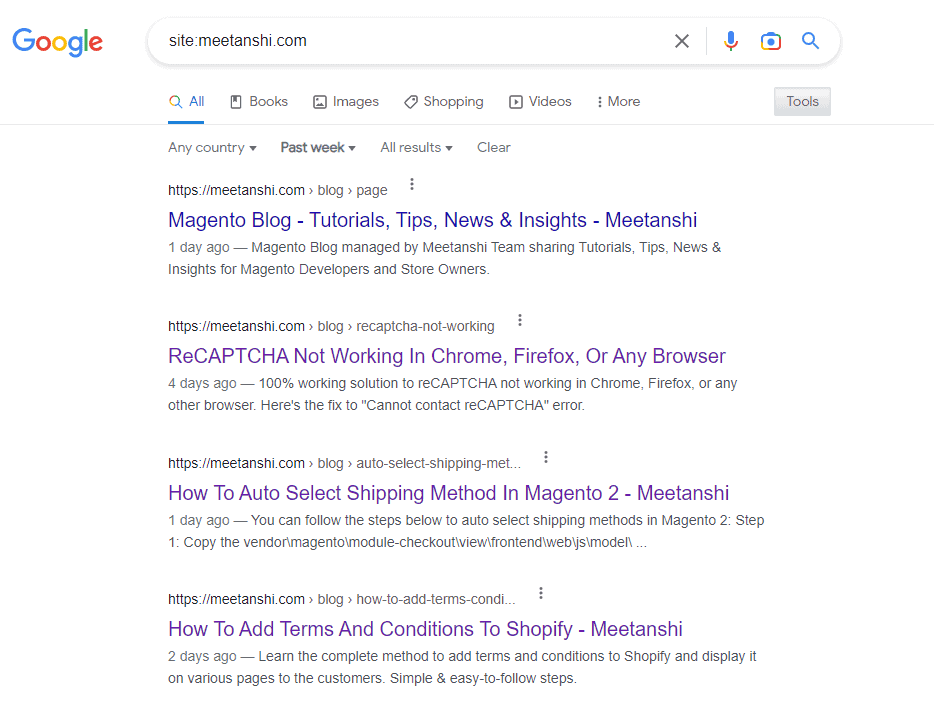Switch to the Videos tab

click(x=540, y=102)
